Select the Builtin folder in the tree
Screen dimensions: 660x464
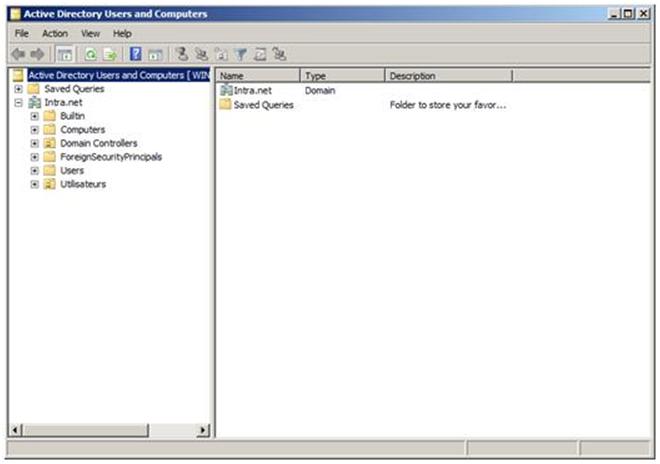(x=72, y=116)
